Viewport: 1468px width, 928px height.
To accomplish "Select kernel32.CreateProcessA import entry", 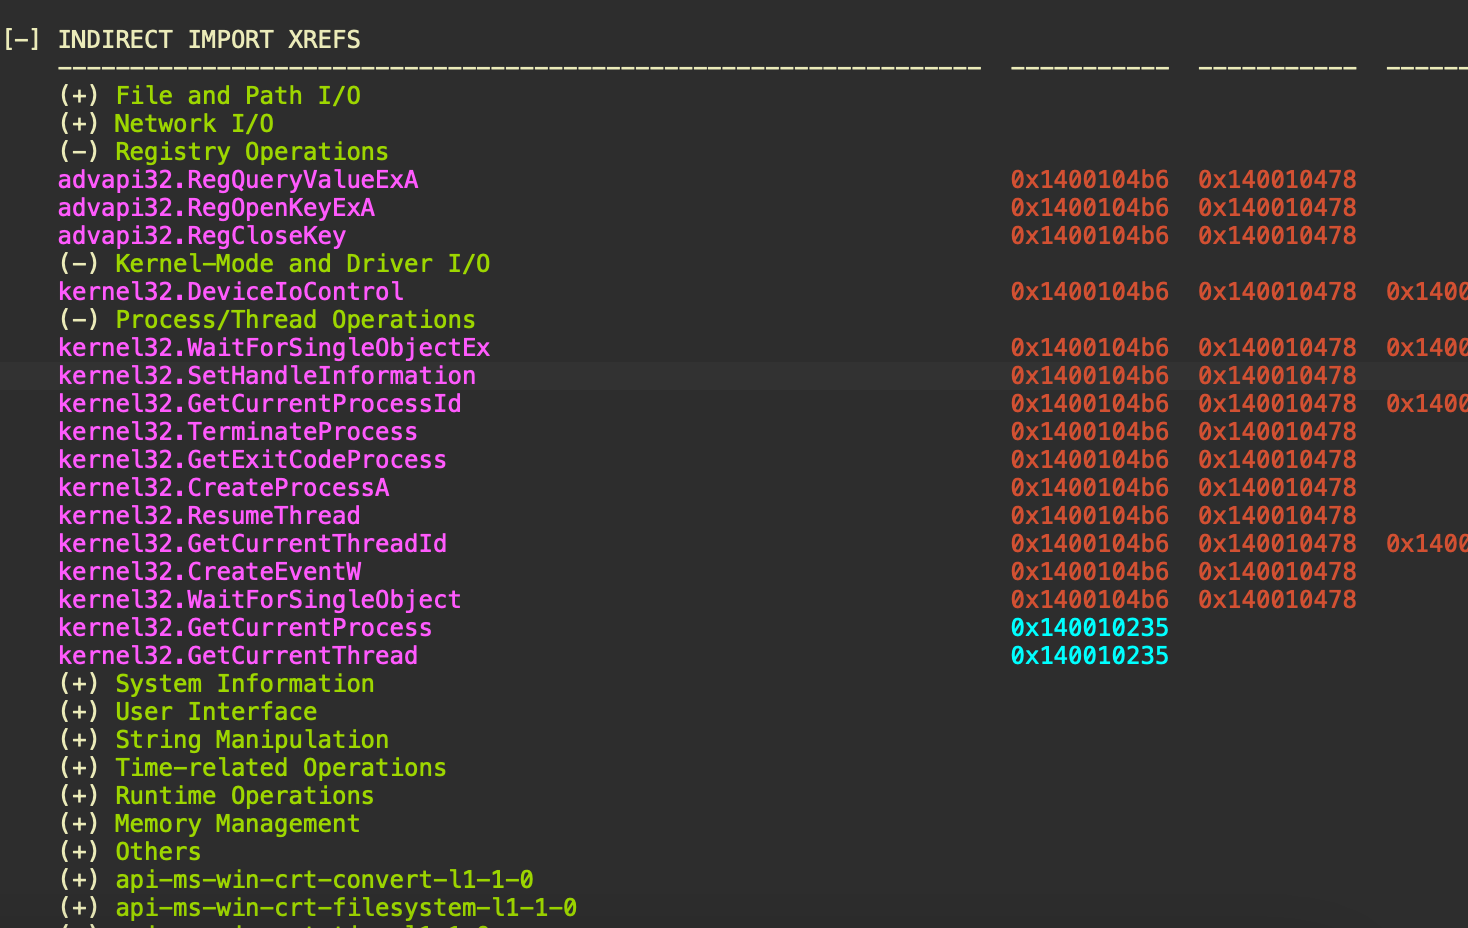I will [224, 488].
